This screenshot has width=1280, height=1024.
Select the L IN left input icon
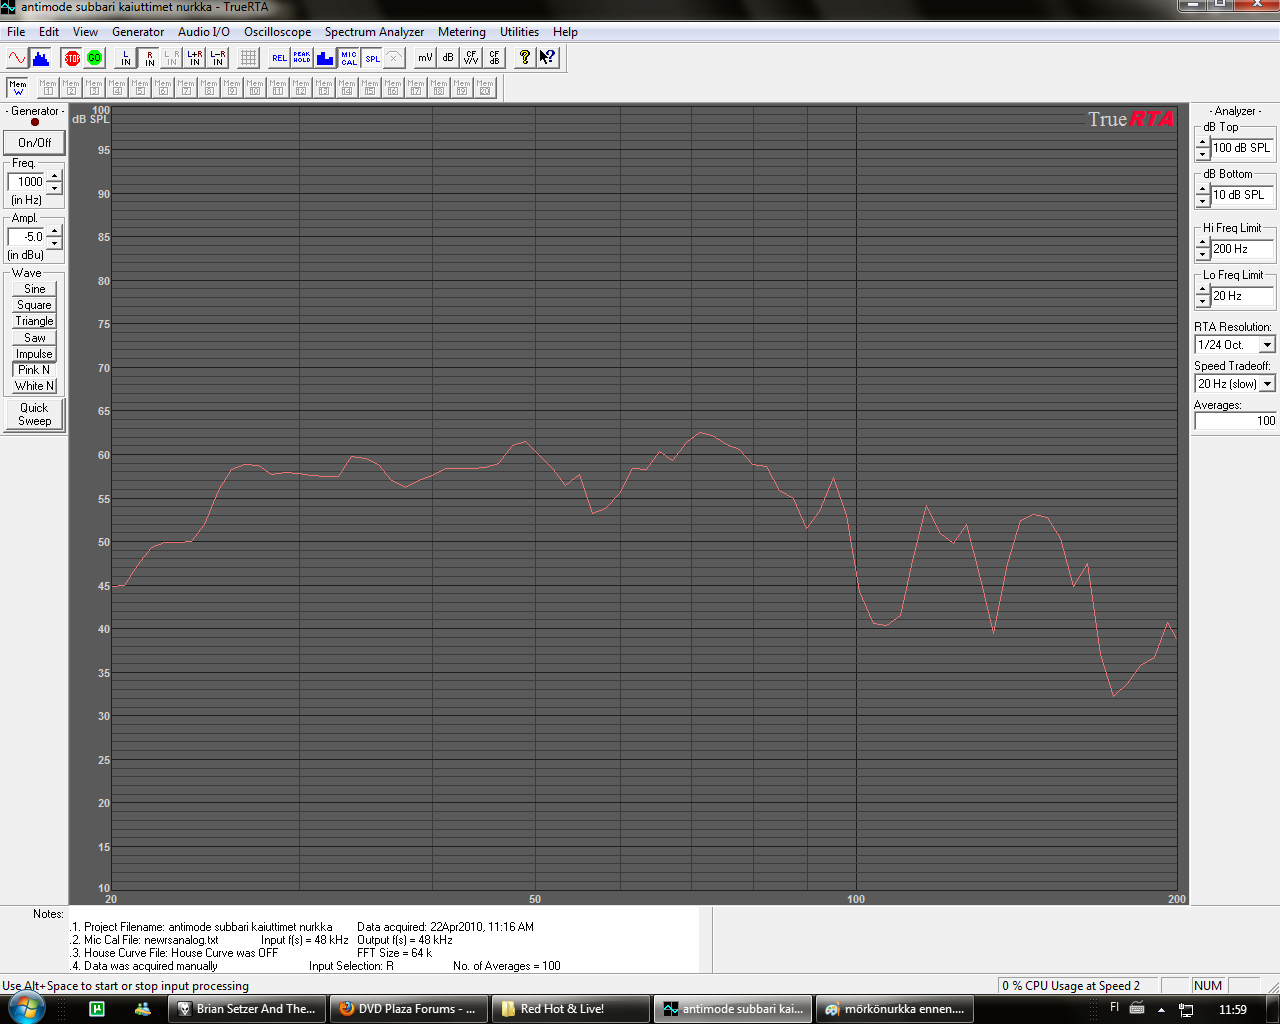(x=126, y=58)
